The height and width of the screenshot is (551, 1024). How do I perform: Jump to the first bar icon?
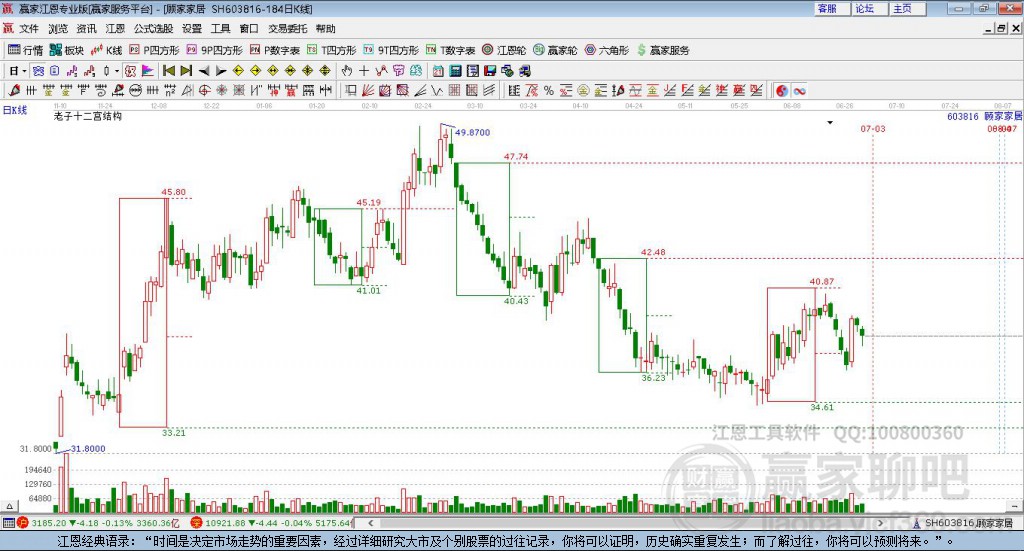(168, 71)
